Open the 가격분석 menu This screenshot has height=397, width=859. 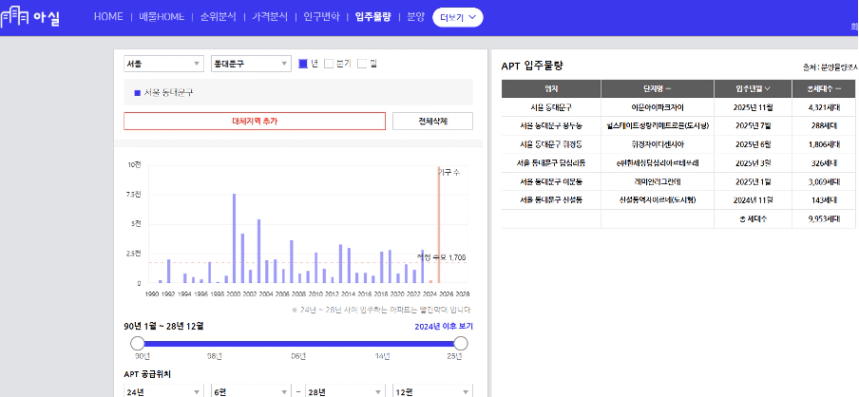pyautogui.click(x=270, y=17)
